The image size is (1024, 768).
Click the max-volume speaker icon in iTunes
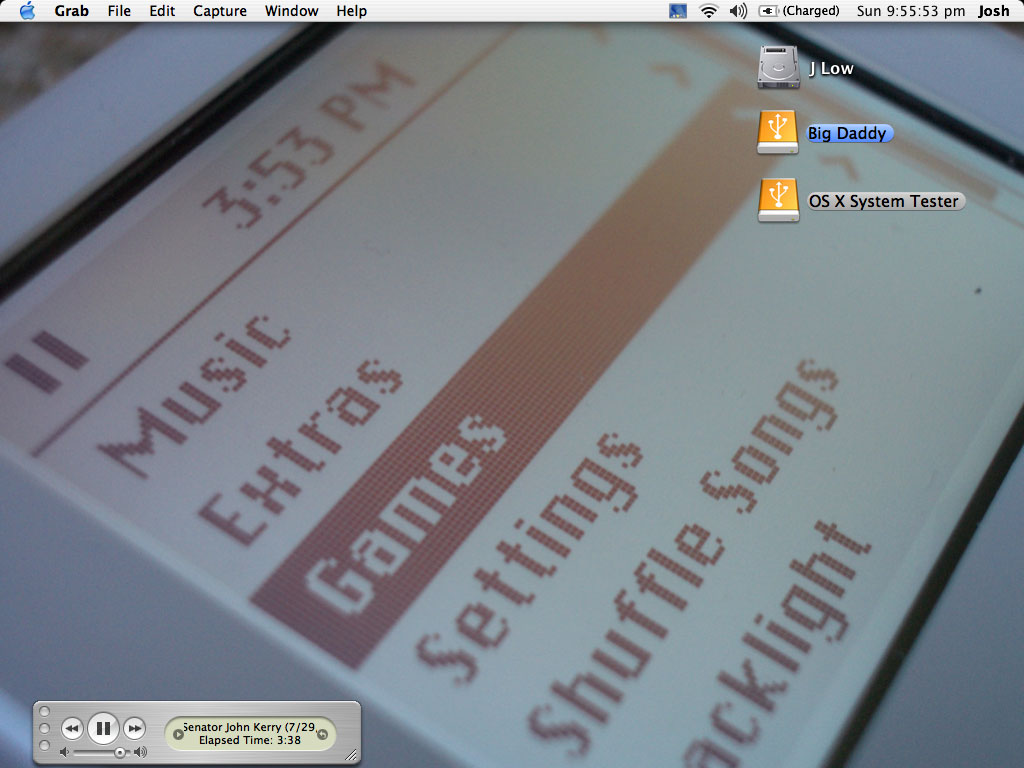pos(140,752)
